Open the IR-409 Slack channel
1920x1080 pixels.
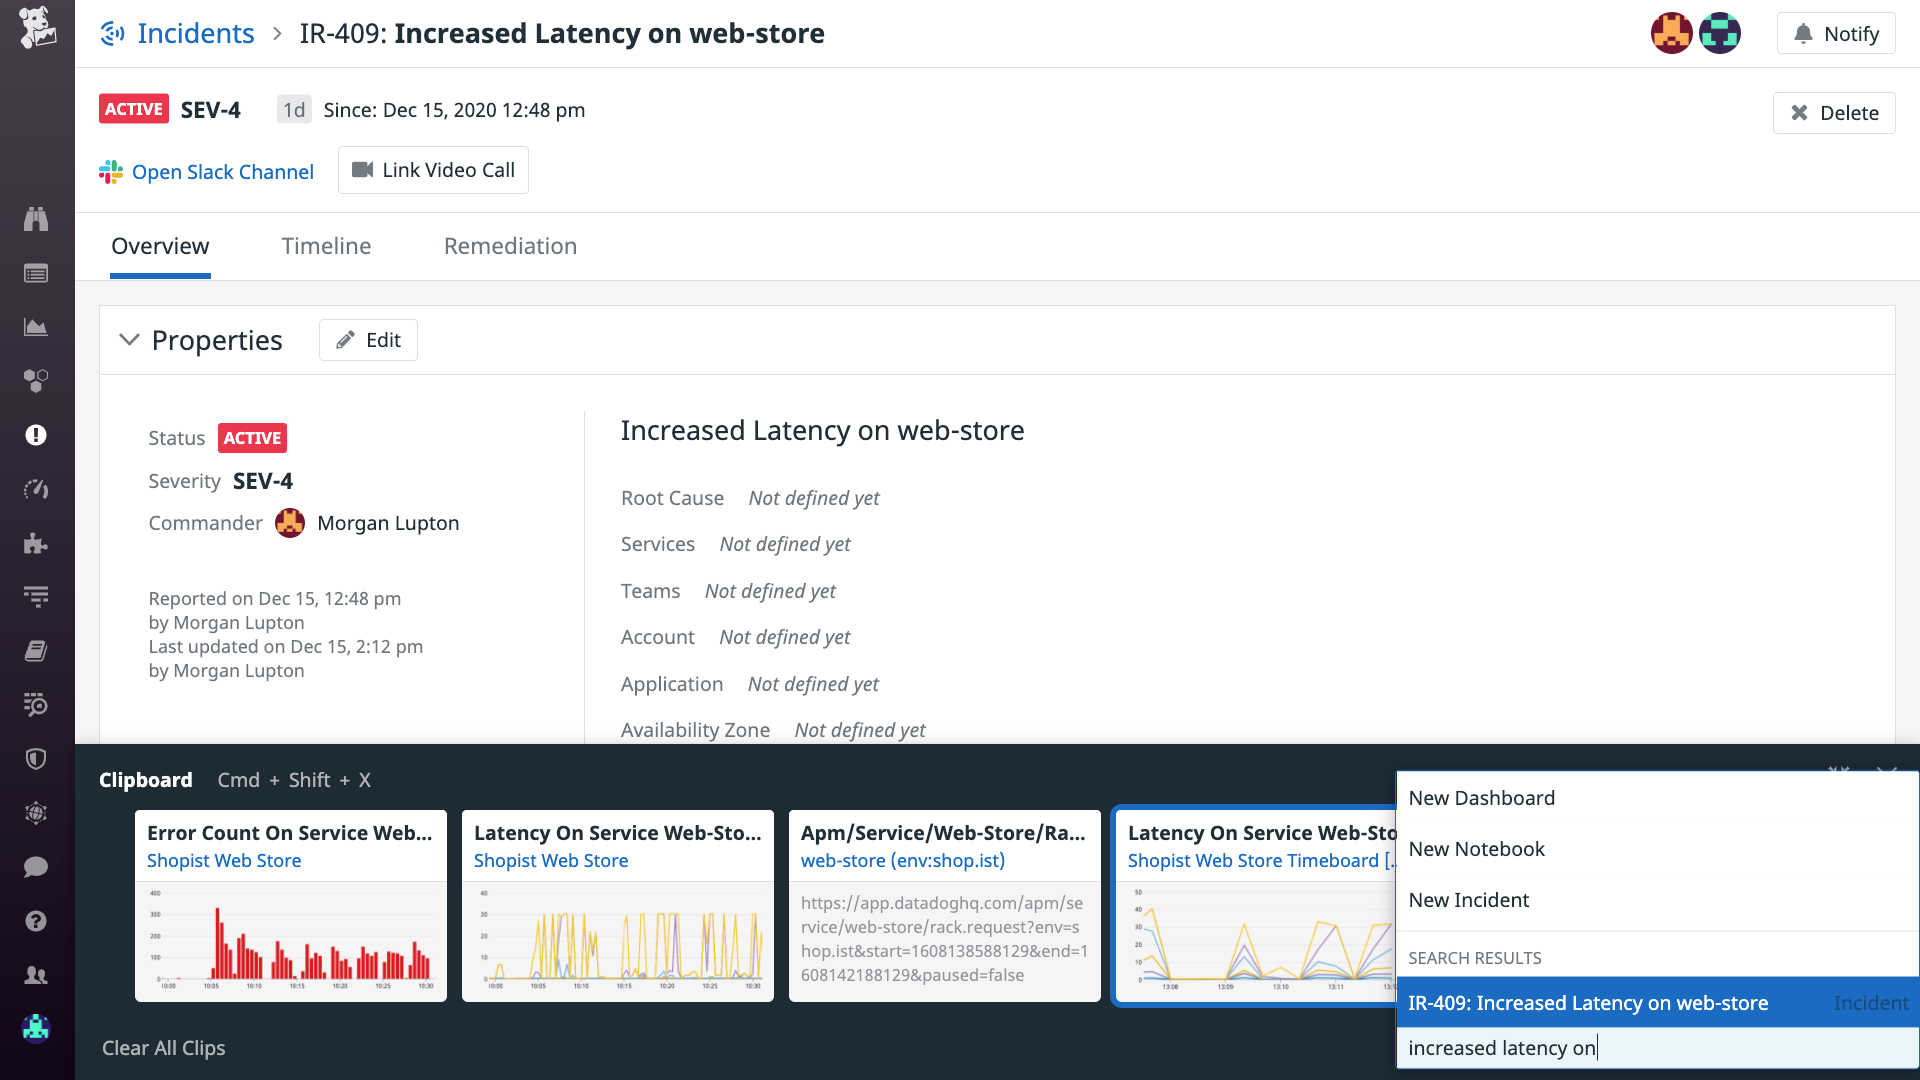pos(222,171)
